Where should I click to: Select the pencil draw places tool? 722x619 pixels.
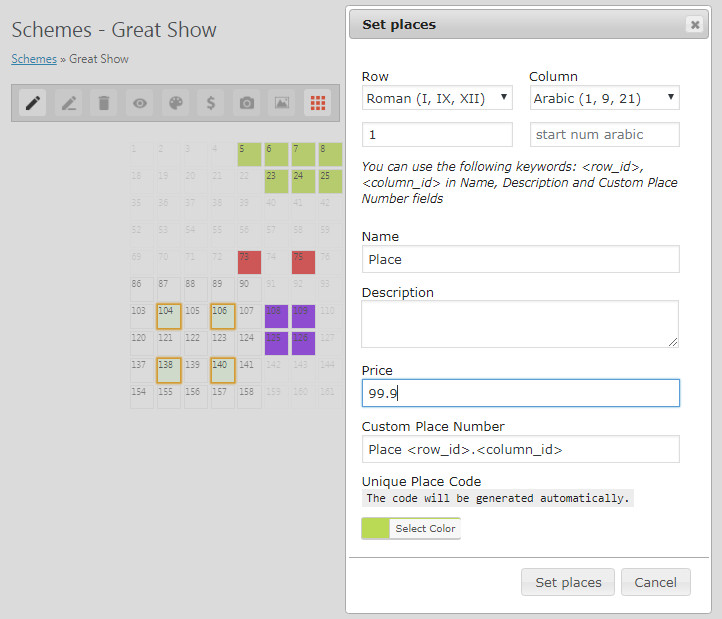coord(33,103)
